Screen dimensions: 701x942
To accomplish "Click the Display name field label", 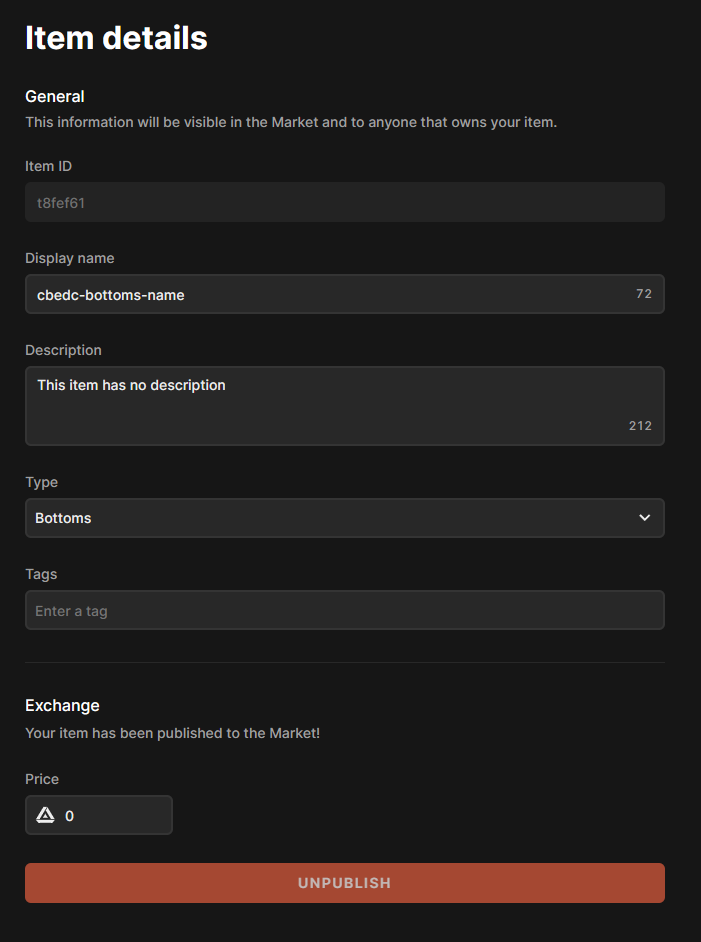I will pyautogui.click(x=70, y=258).
